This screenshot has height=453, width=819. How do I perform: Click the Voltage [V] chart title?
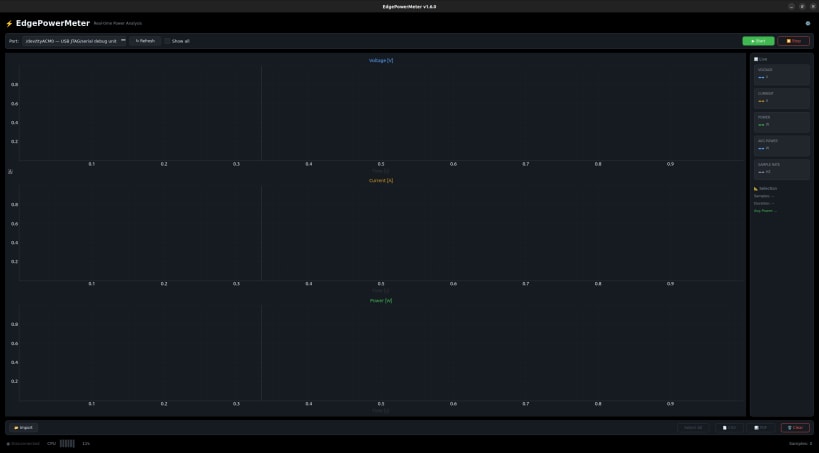tap(381, 61)
